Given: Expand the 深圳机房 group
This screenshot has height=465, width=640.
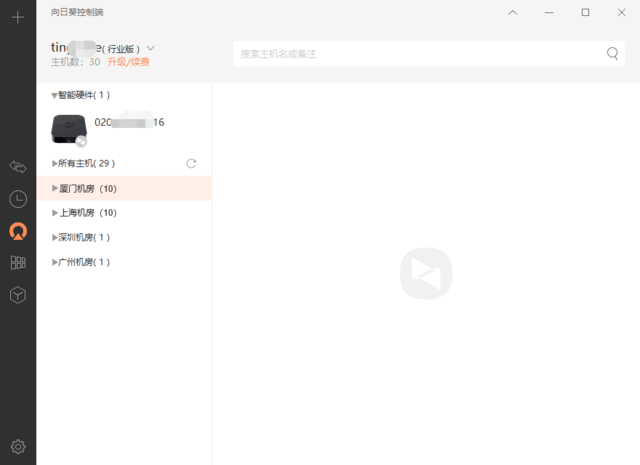Looking at the screenshot, I should (54, 238).
